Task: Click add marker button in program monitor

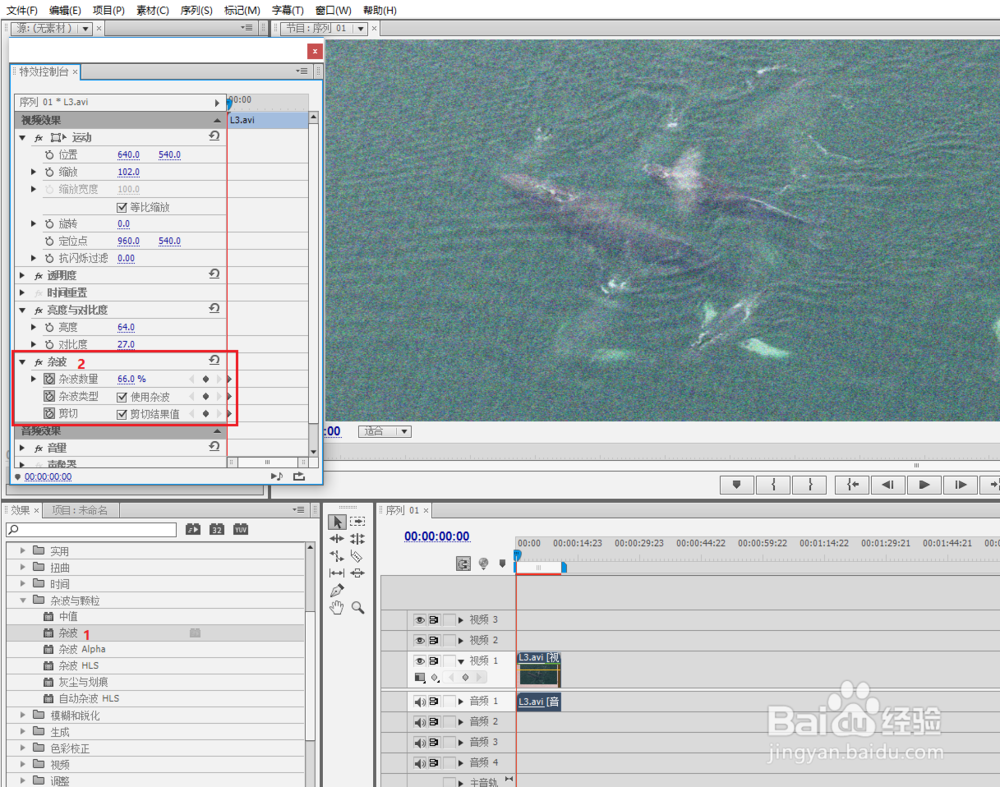Action: (737, 485)
